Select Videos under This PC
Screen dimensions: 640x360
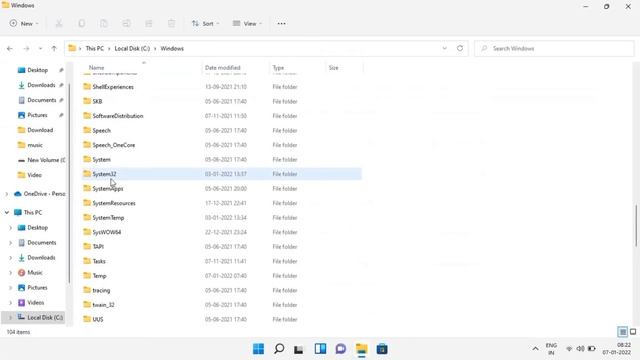coord(36,302)
